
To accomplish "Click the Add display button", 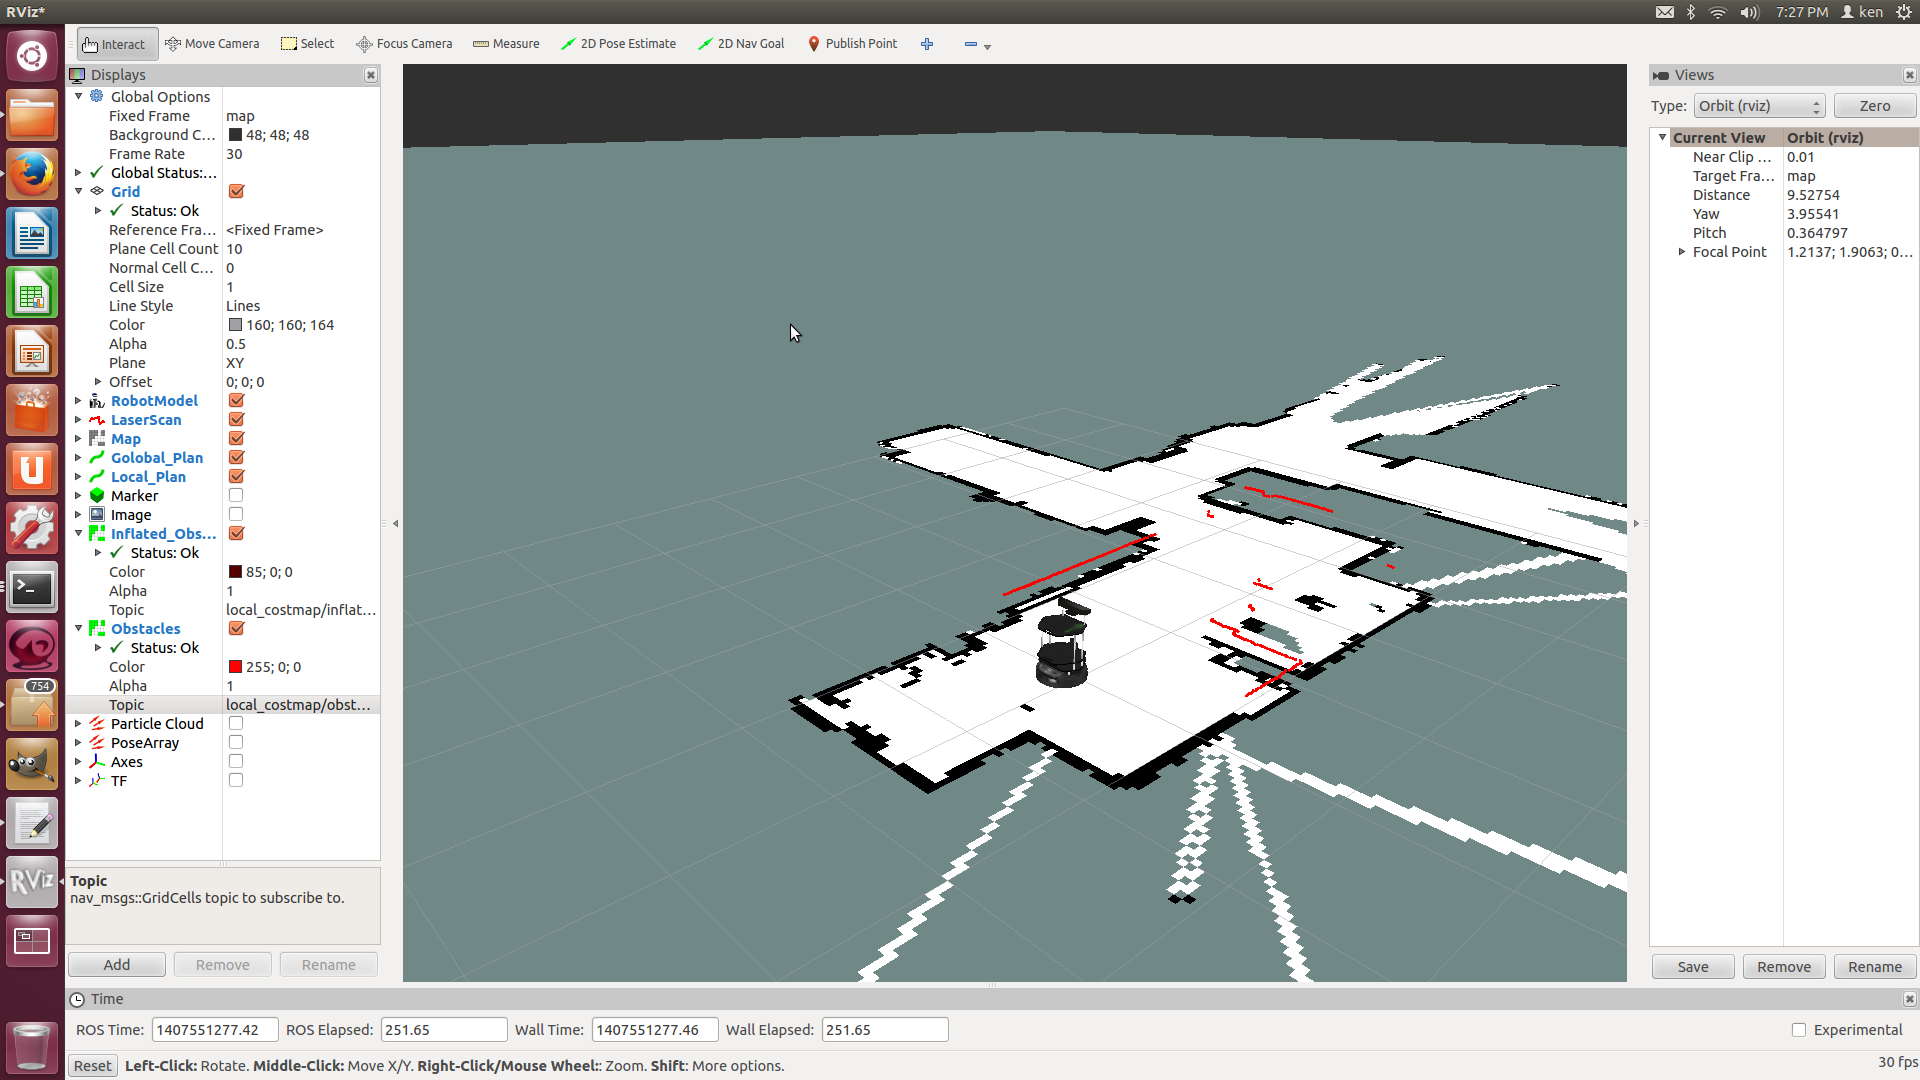I will click(x=116, y=965).
